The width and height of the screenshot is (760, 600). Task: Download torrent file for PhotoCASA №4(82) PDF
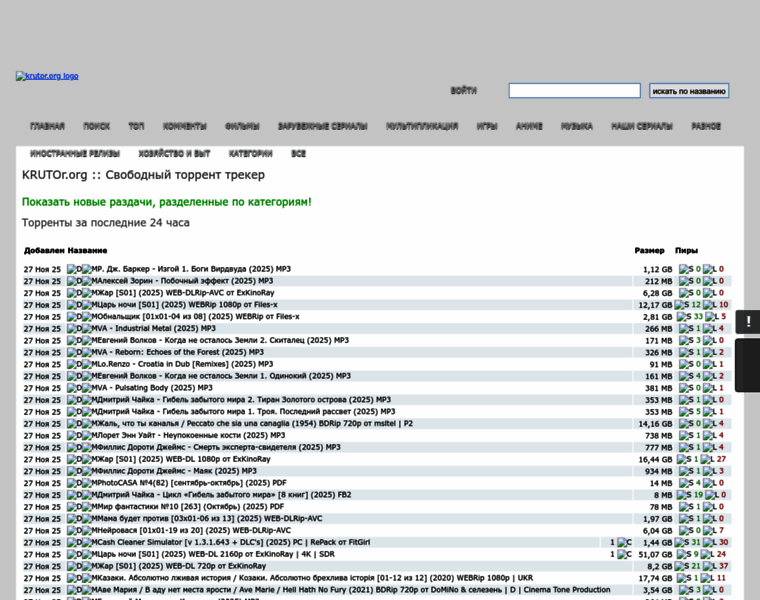(74, 483)
